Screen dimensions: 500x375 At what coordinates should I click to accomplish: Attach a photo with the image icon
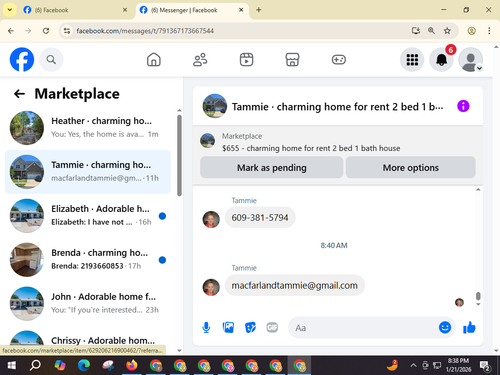(228, 328)
